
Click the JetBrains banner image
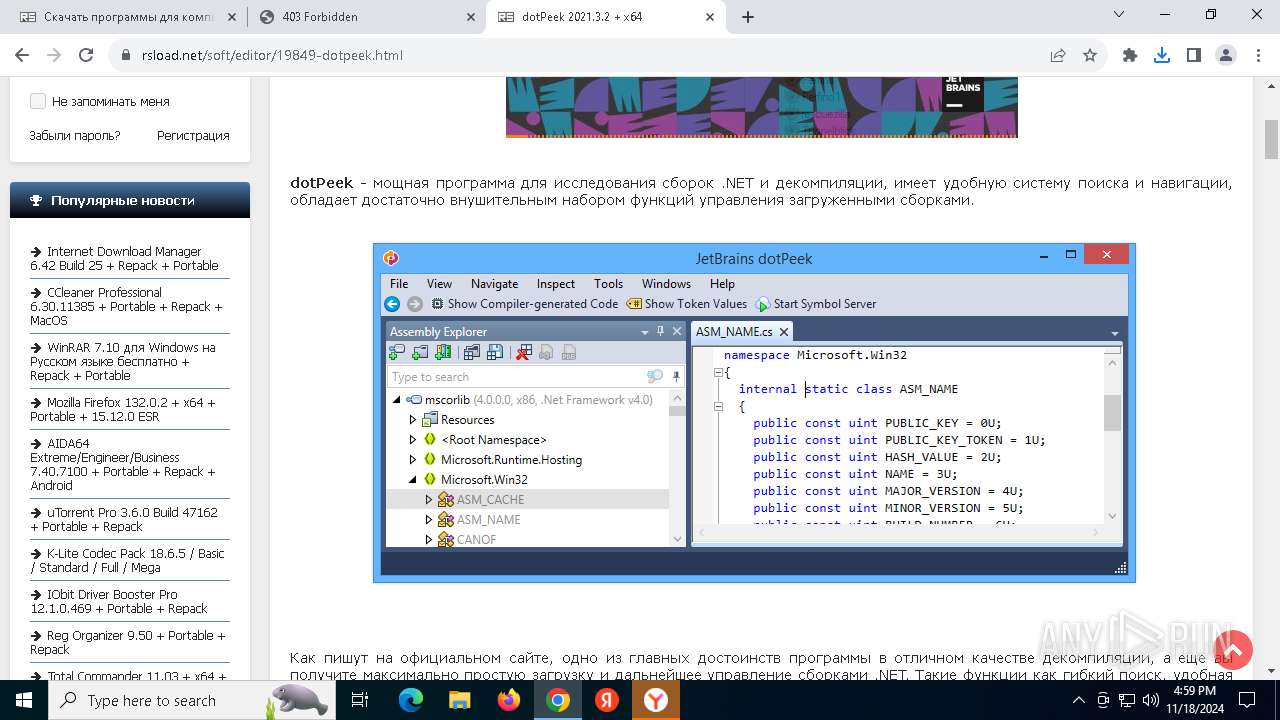pyautogui.click(x=761, y=107)
